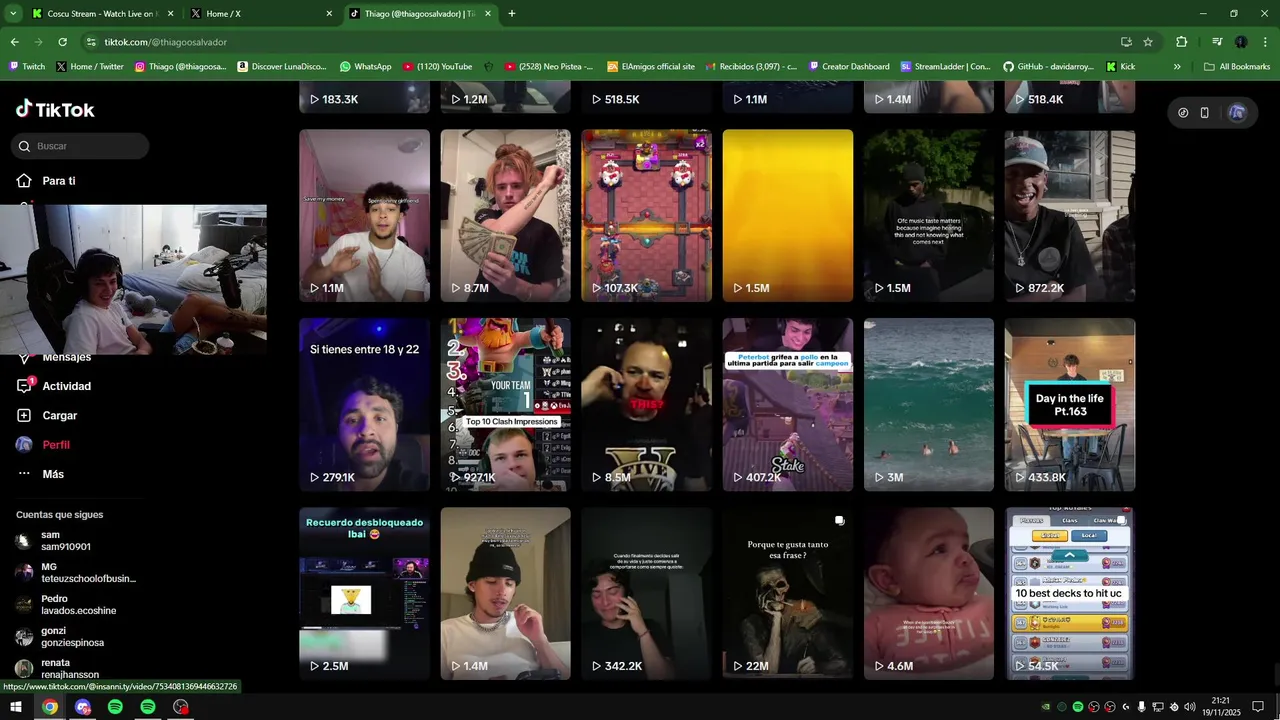This screenshot has width=1280, height=720.
Task: Open the Windows notification center icon
Action: 1258,707
